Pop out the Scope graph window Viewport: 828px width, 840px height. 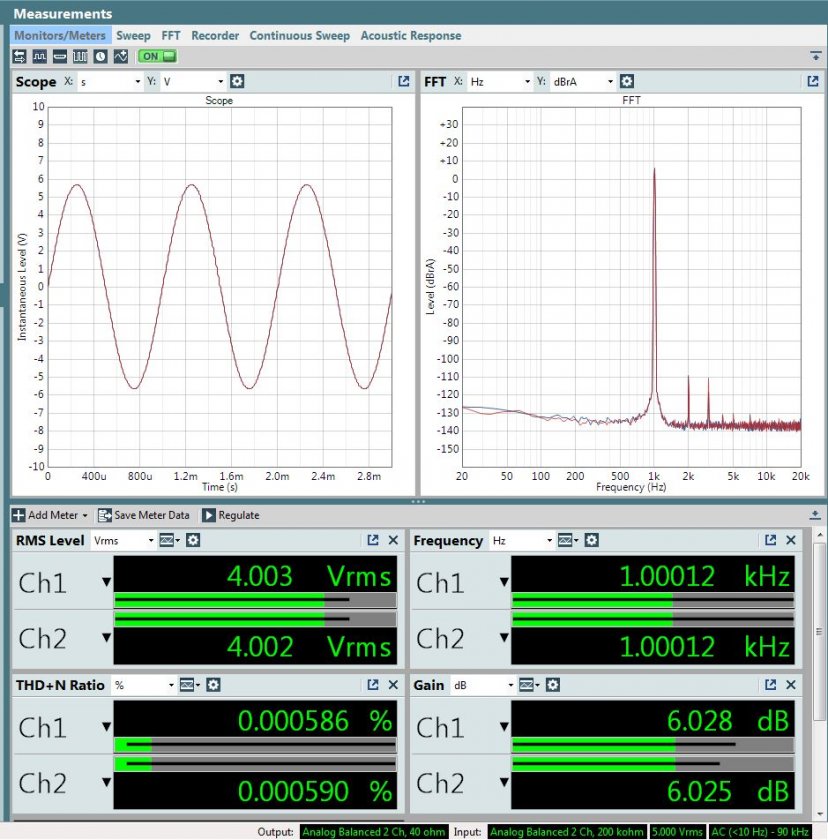(x=404, y=81)
